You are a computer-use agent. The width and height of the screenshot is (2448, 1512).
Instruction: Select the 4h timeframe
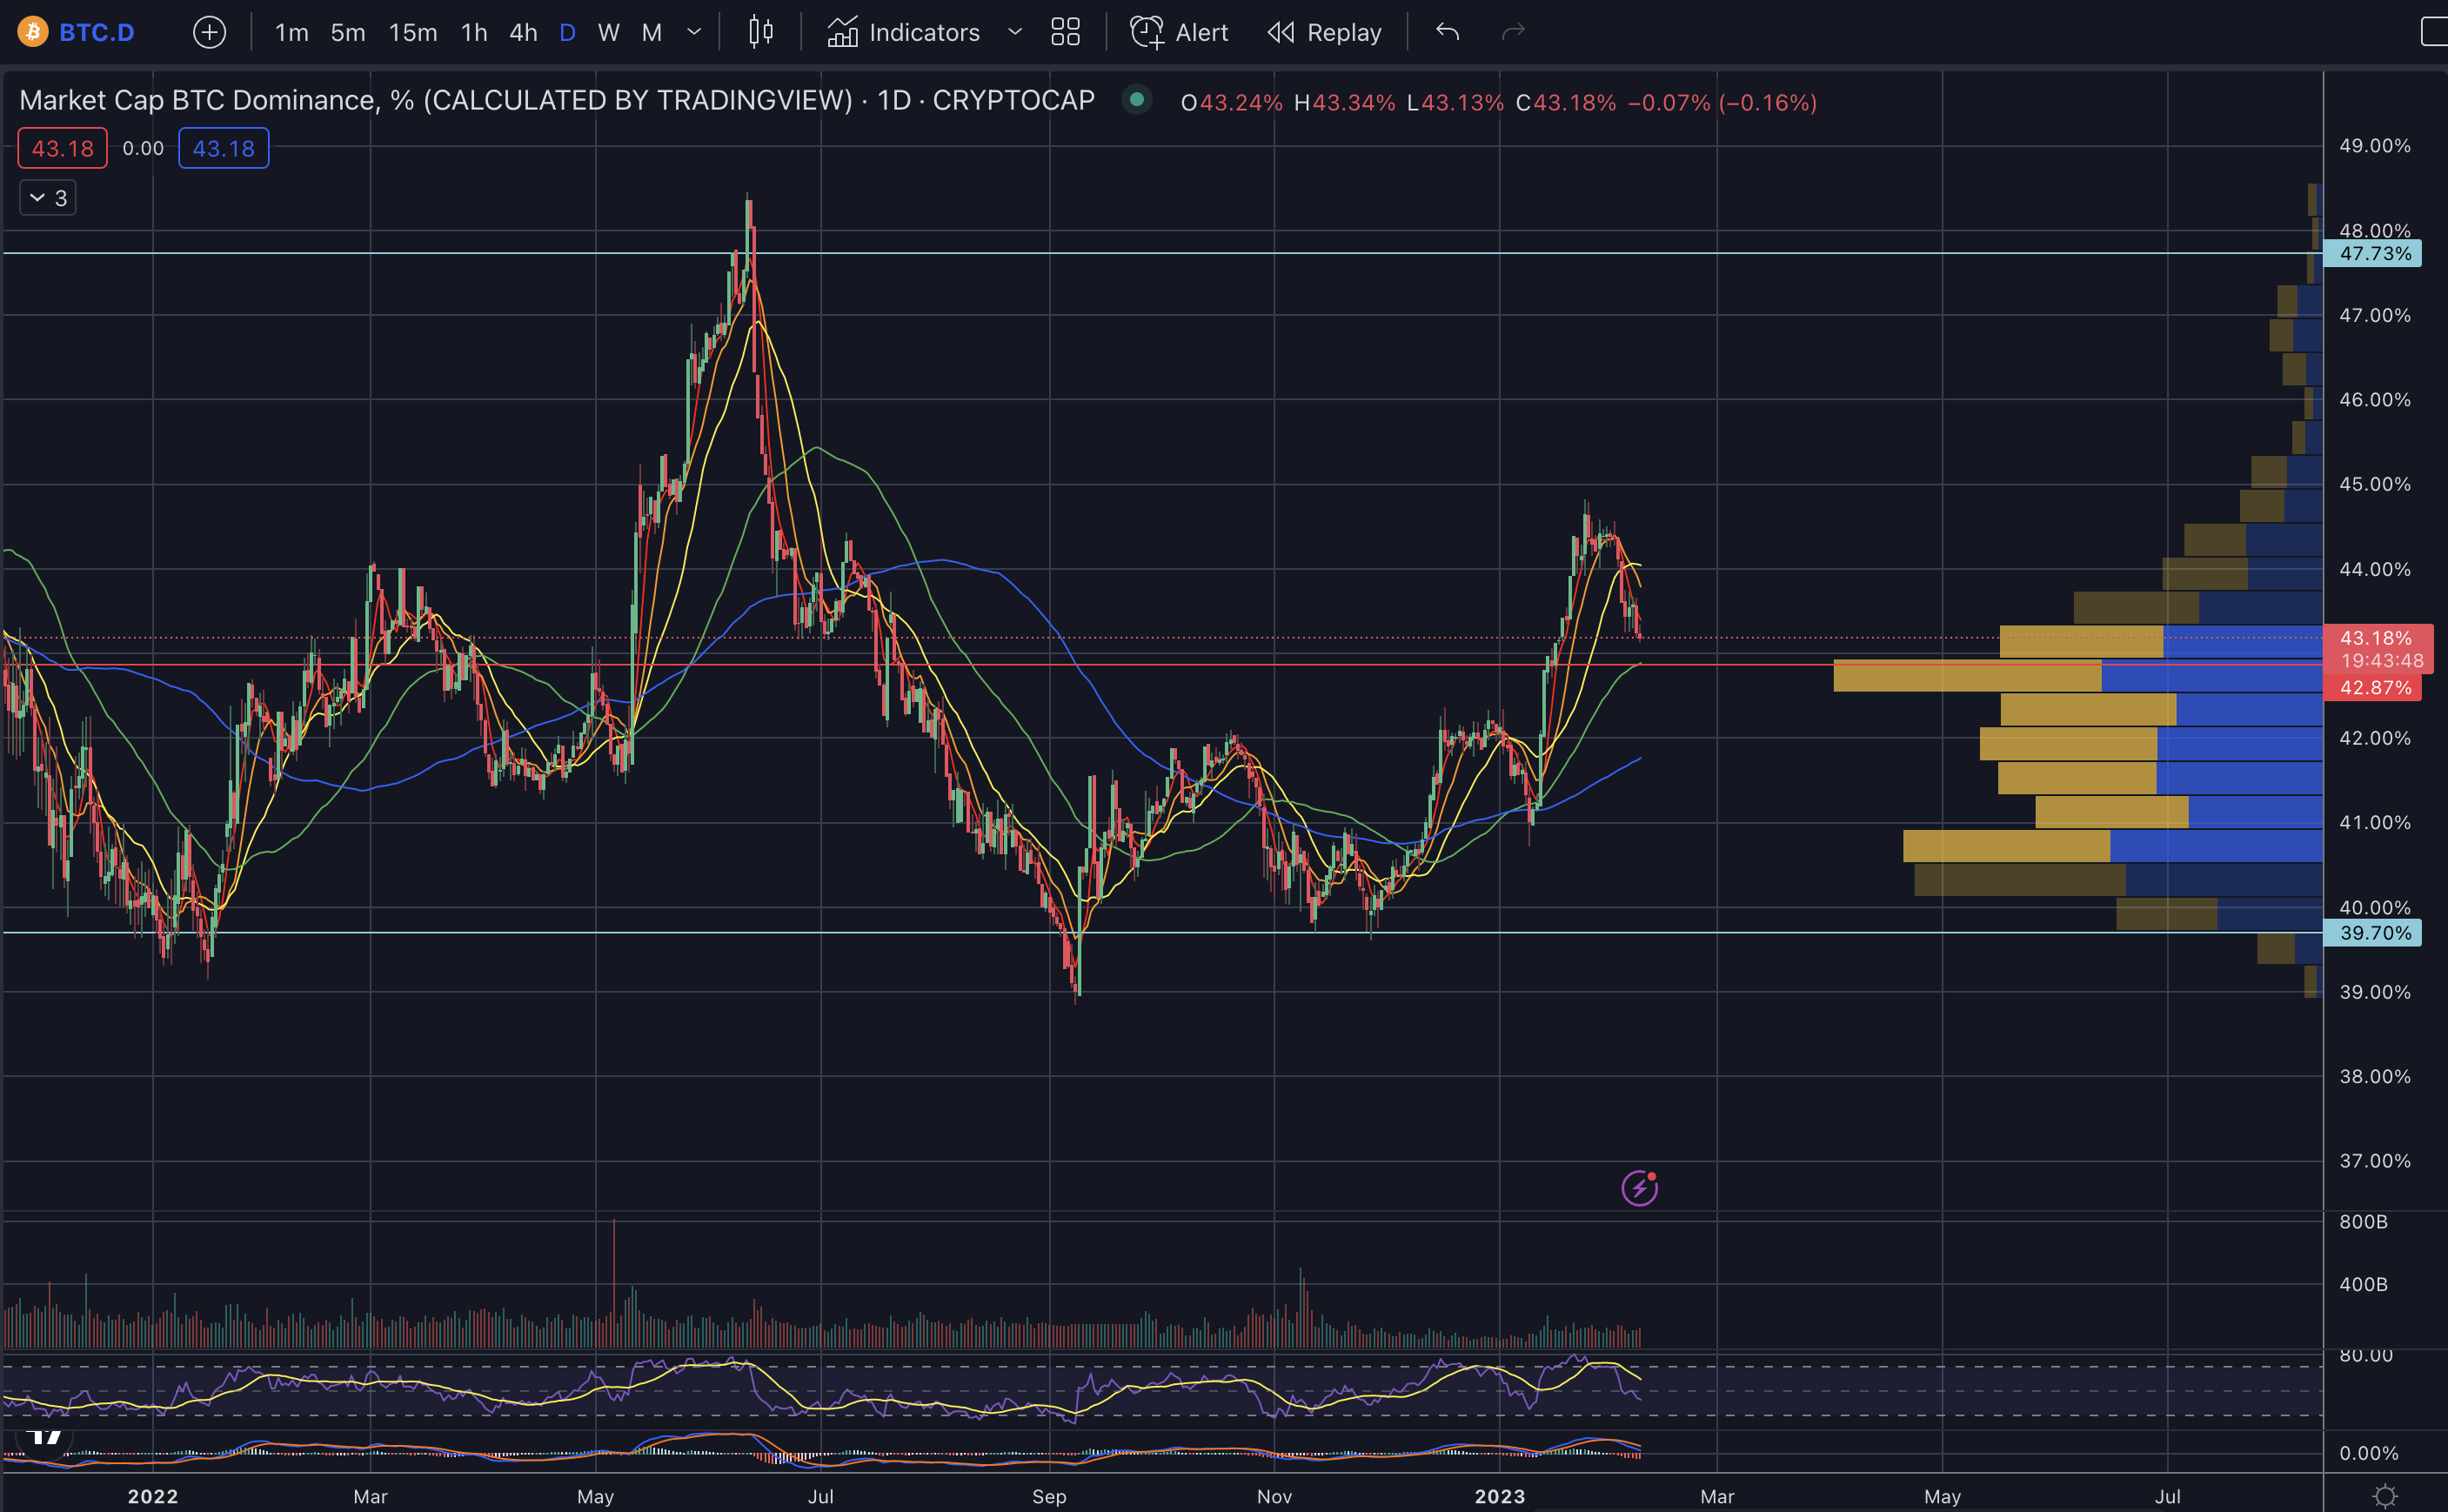click(523, 33)
